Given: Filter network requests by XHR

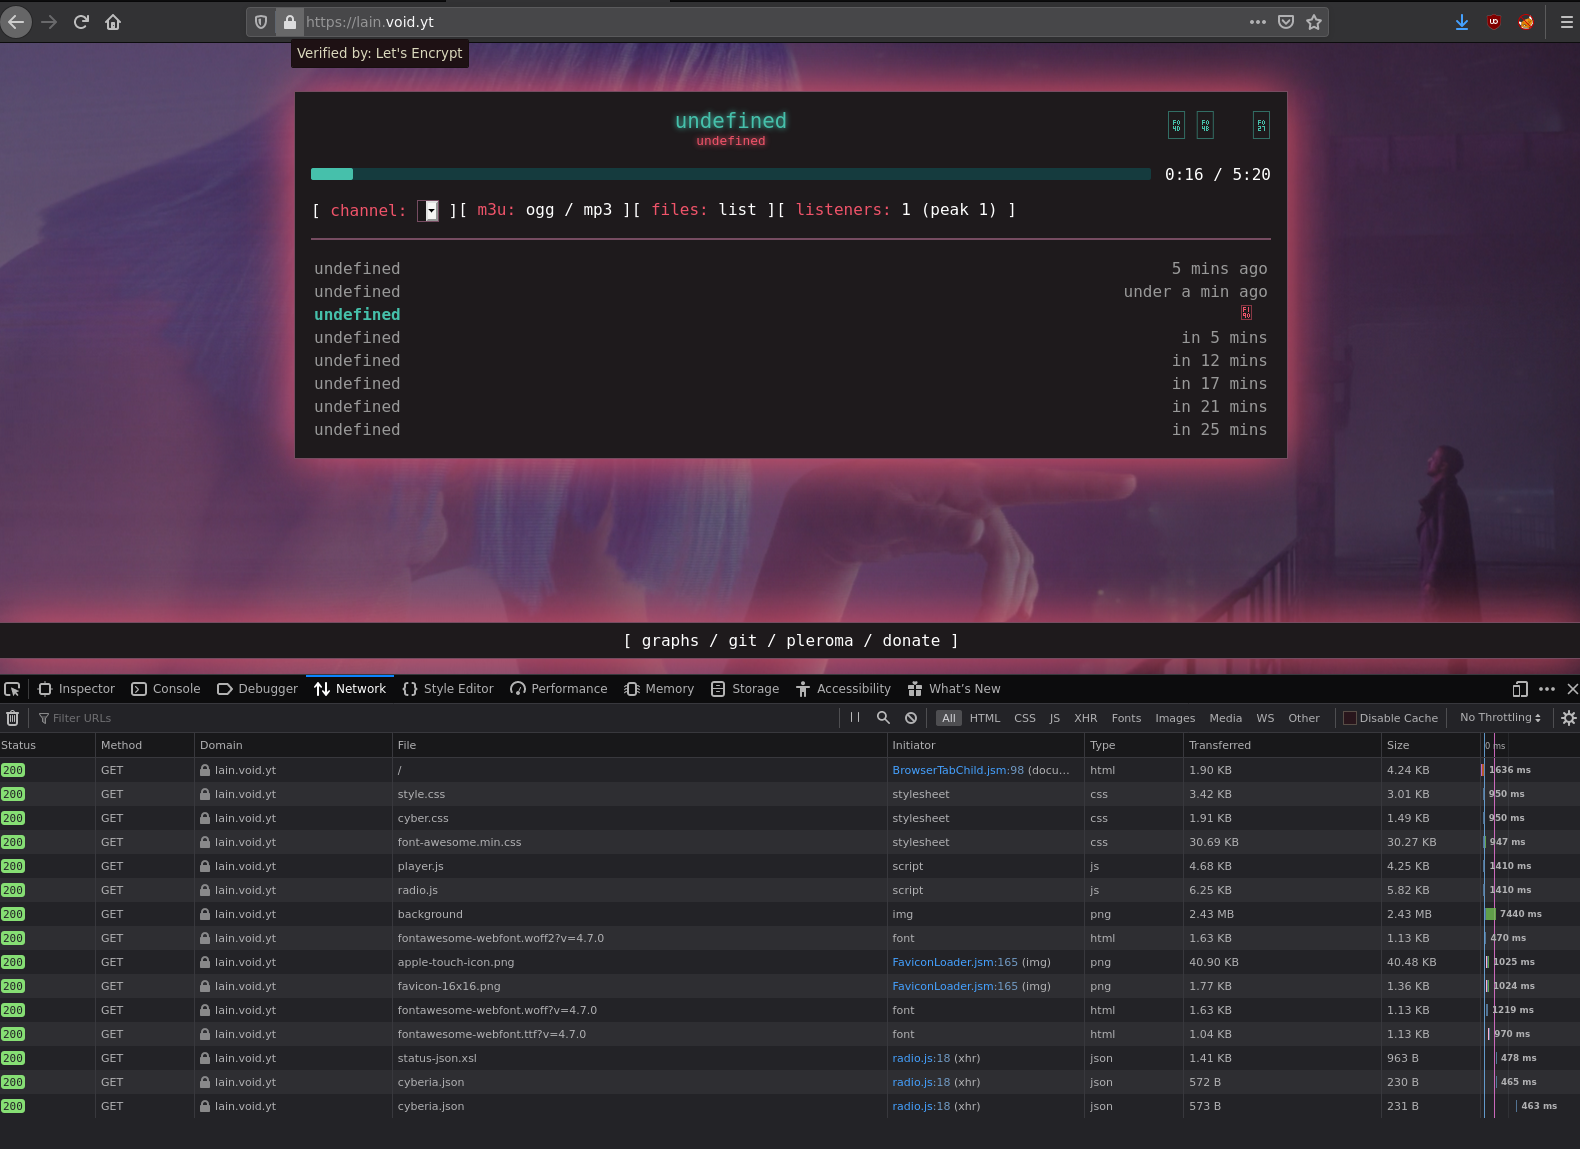Looking at the screenshot, I should (x=1086, y=718).
